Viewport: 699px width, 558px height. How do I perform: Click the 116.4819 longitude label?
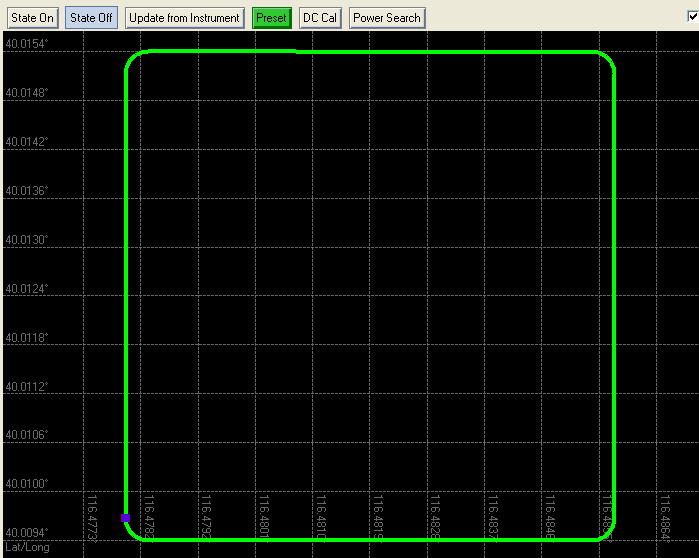click(x=377, y=516)
